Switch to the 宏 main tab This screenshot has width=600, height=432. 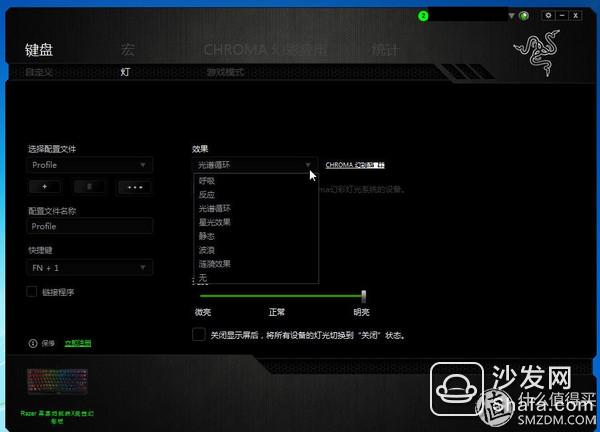coord(128,50)
